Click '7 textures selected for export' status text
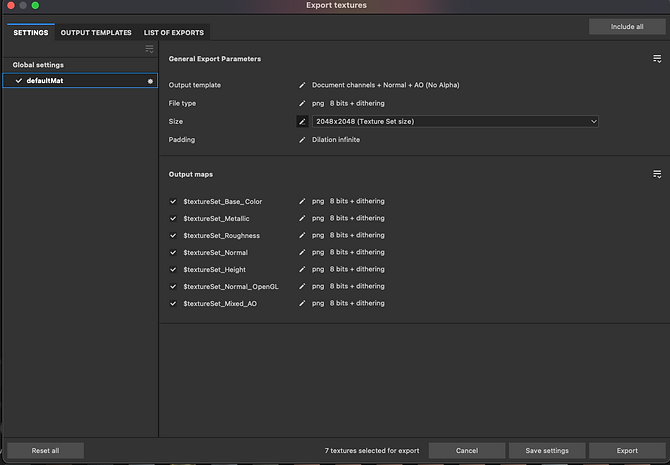This screenshot has width=670, height=465. pos(372,450)
